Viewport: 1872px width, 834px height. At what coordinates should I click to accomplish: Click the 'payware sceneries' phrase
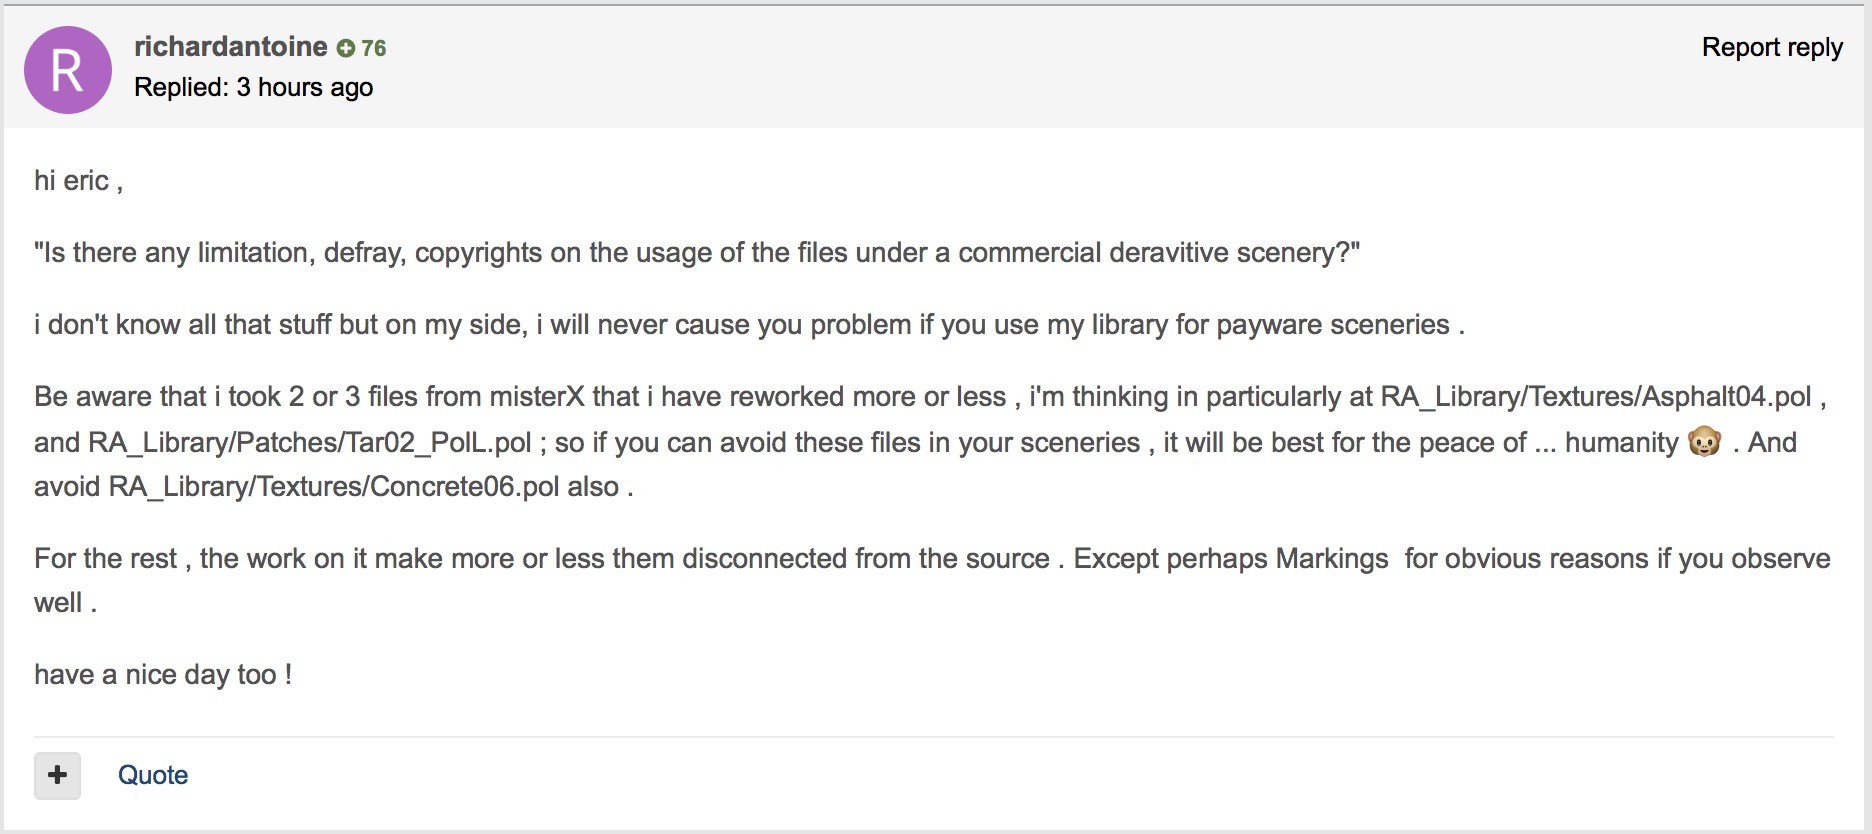tap(1333, 324)
